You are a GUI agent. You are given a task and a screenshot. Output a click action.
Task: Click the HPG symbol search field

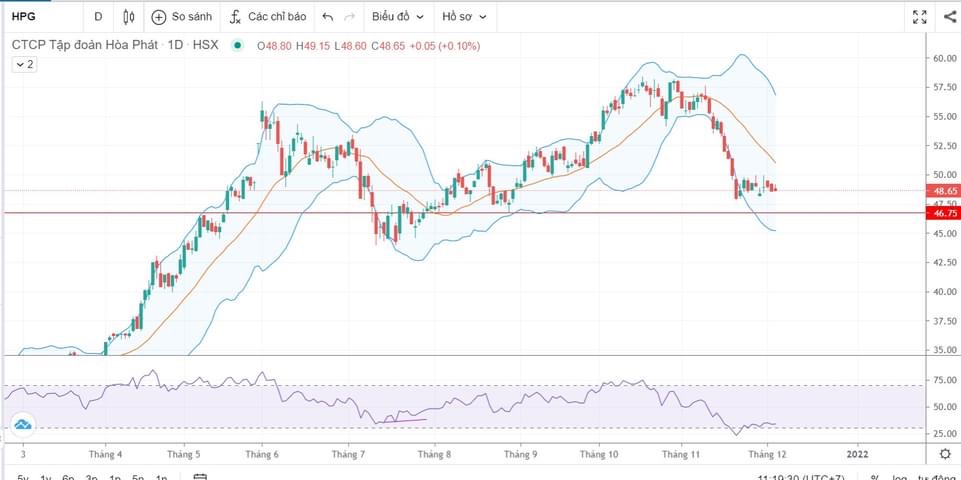click(42, 17)
